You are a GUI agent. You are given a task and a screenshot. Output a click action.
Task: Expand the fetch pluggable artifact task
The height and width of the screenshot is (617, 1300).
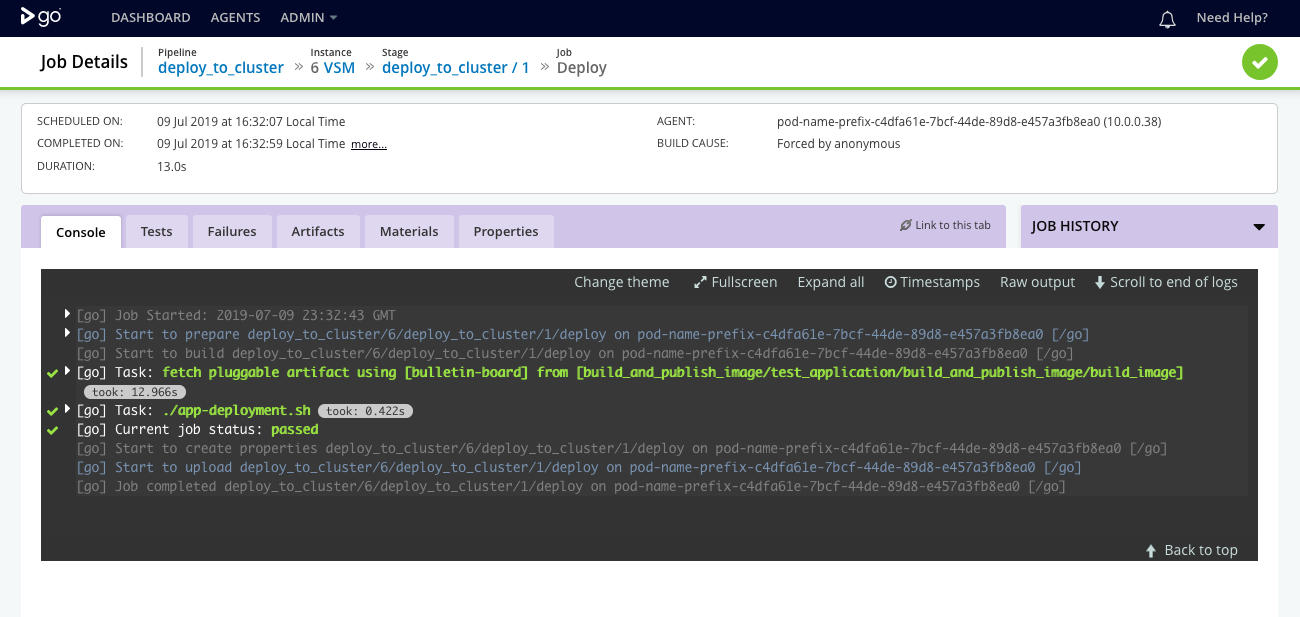pyautogui.click(x=67, y=372)
